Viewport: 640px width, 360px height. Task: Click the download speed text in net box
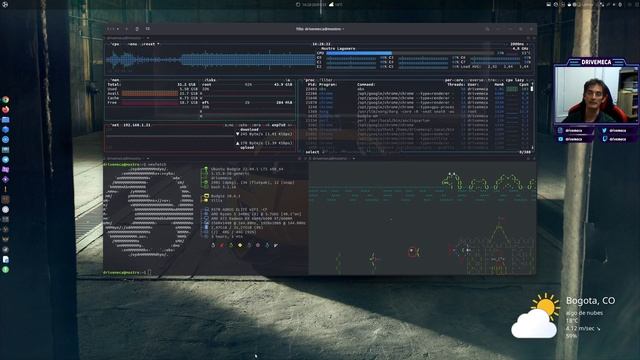tap(266, 134)
